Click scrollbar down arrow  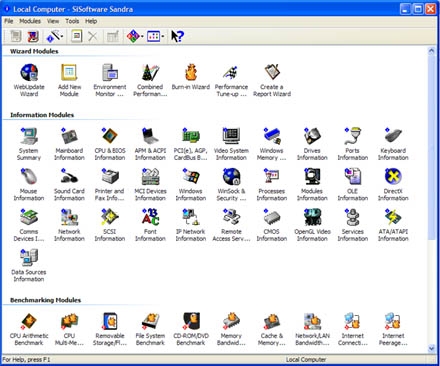431,349
